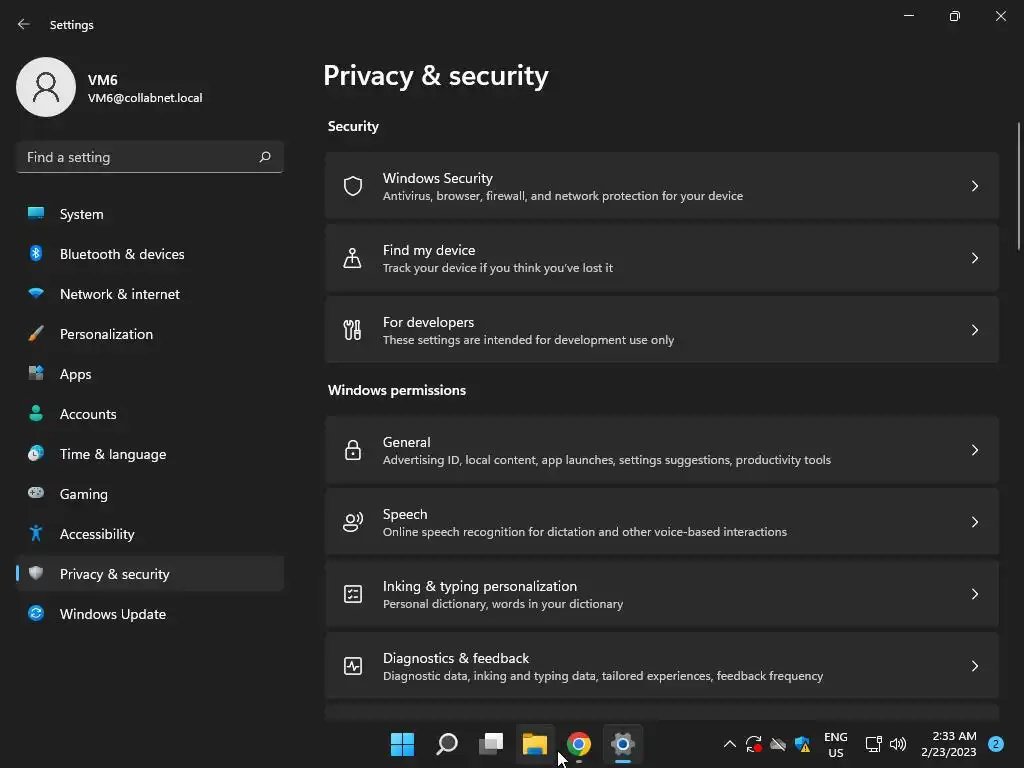Viewport: 1024px width, 768px height.
Task: Click the Find my device icon
Action: (353, 258)
